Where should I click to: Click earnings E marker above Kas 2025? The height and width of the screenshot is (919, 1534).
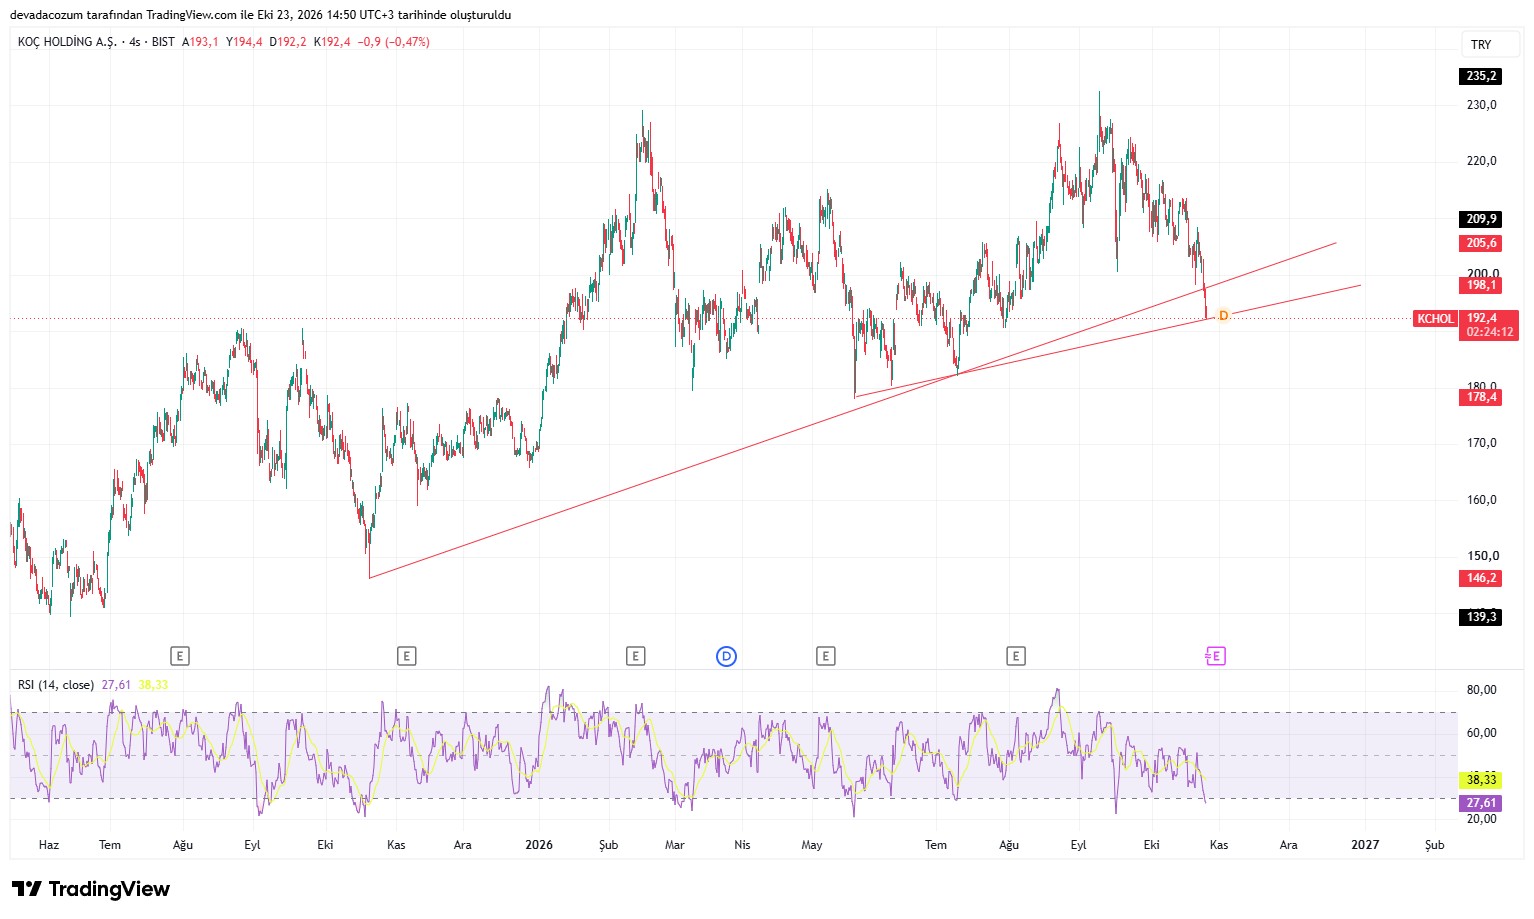click(406, 656)
